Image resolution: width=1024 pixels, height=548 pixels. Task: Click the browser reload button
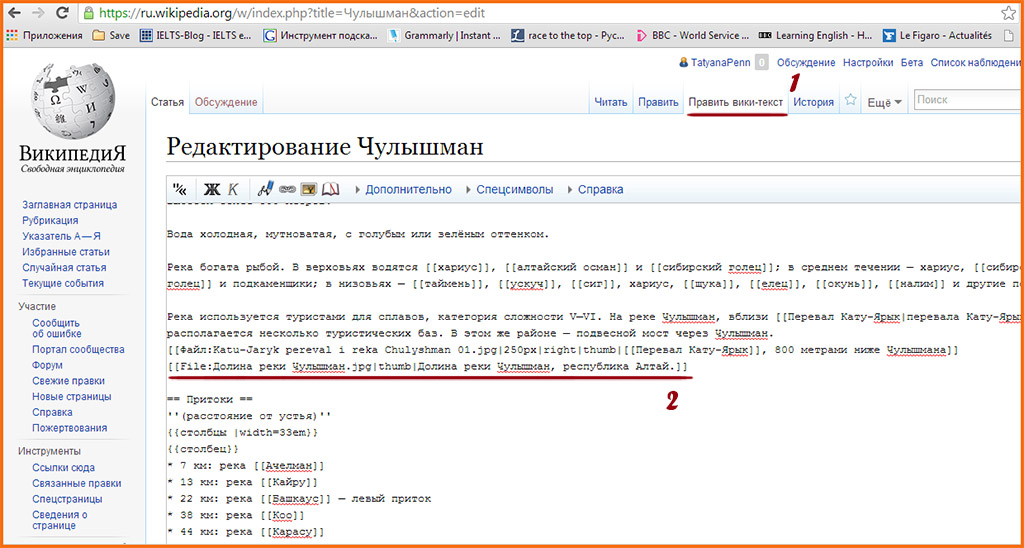pos(62,14)
